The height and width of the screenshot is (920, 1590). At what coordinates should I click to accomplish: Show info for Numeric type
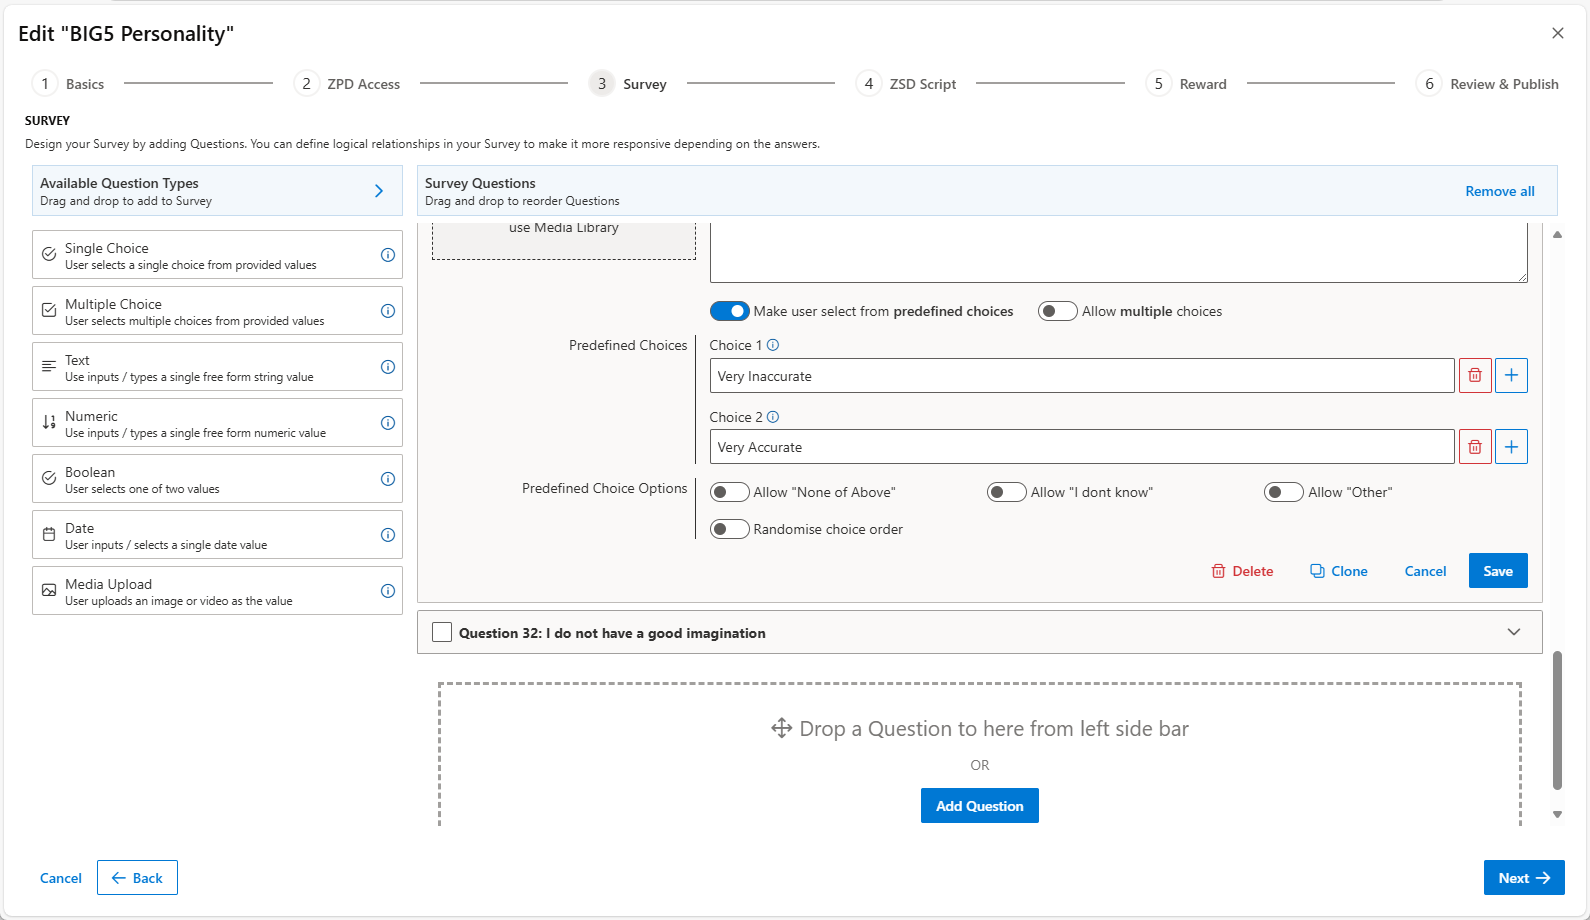(x=388, y=423)
